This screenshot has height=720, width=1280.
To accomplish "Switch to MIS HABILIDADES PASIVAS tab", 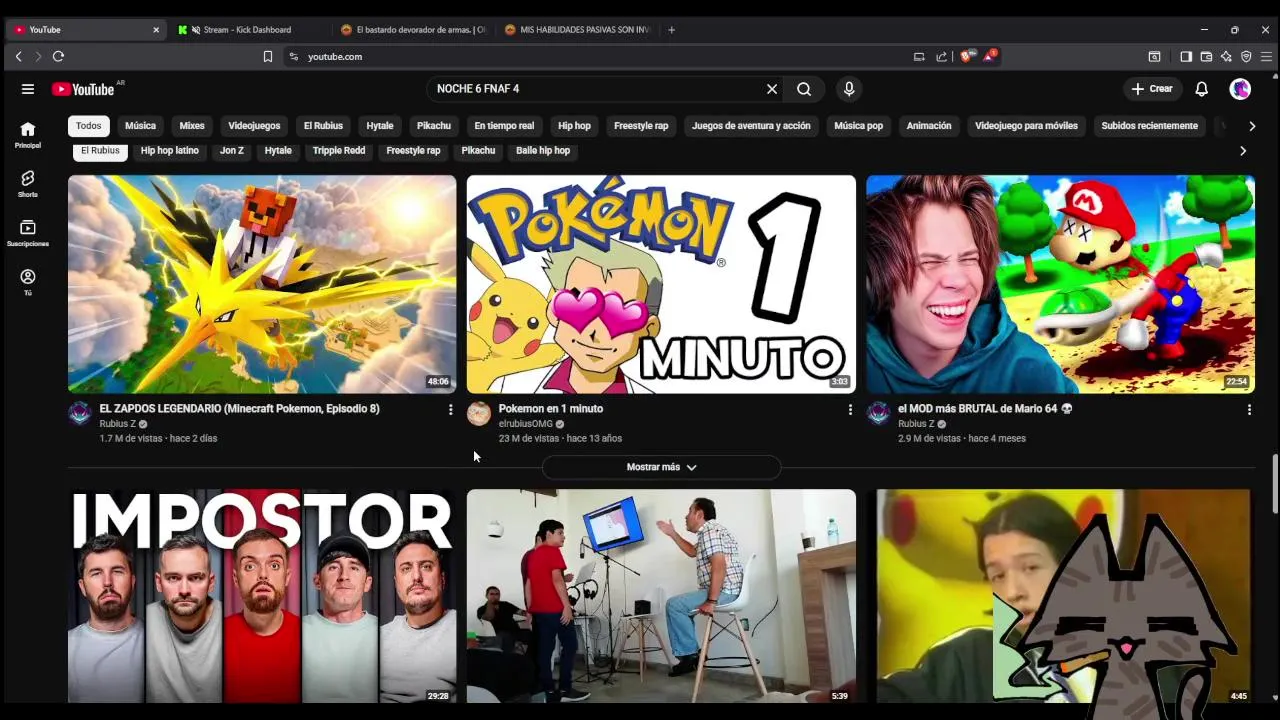I will [x=577, y=30].
